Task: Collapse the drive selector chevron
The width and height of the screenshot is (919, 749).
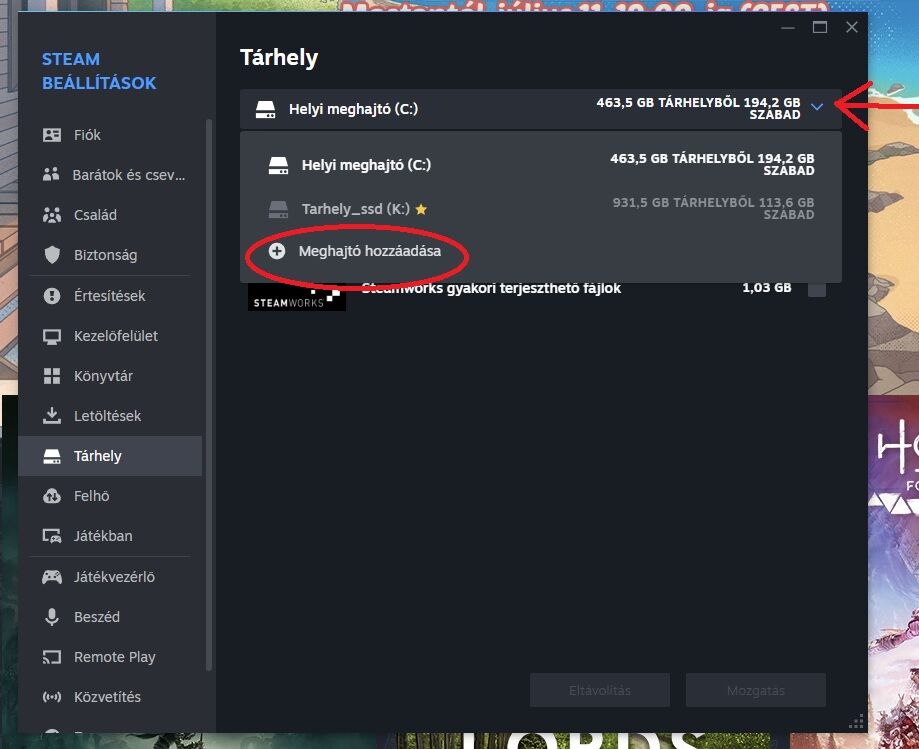Action: pos(817,107)
